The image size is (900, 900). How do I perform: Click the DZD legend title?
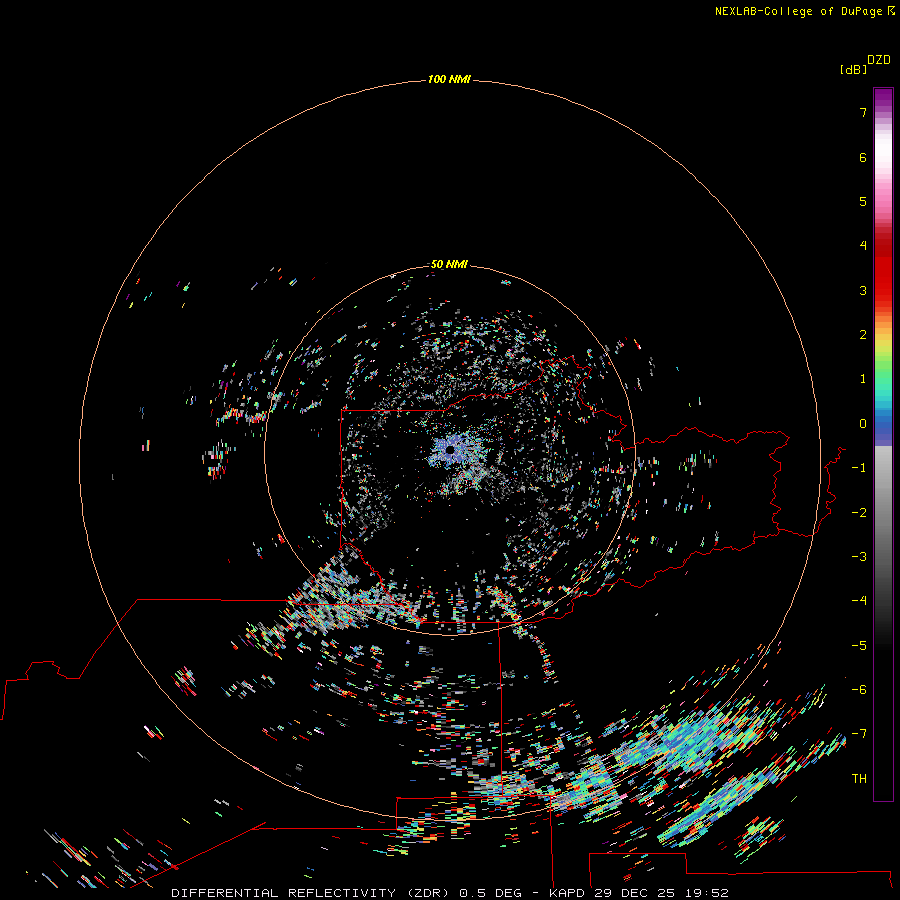(878, 60)
